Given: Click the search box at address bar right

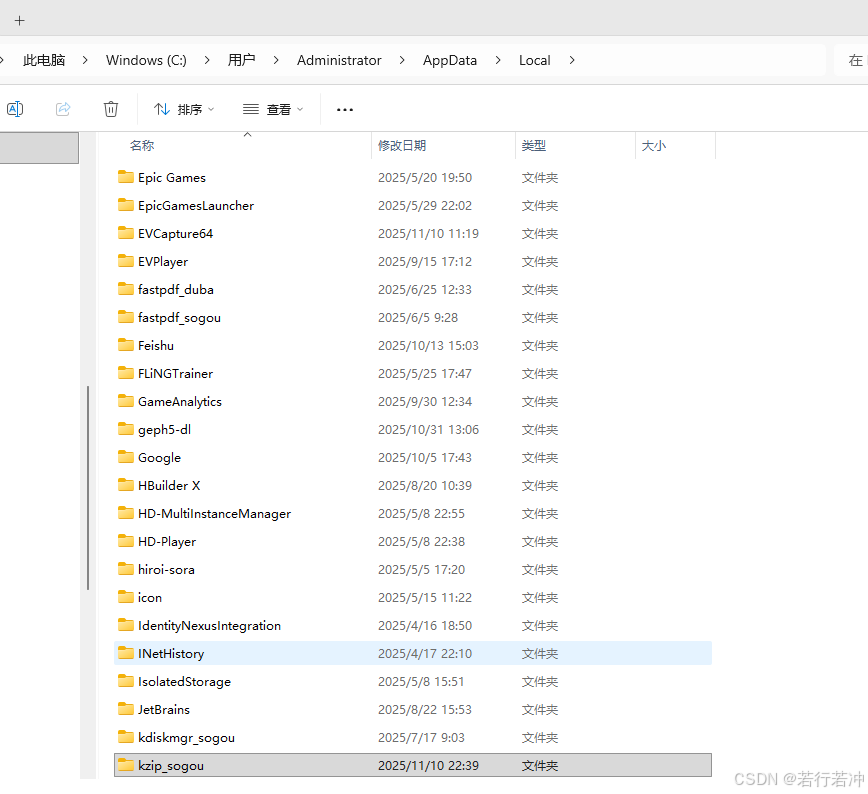Looking at the screenshot, I should coord(852,60).
